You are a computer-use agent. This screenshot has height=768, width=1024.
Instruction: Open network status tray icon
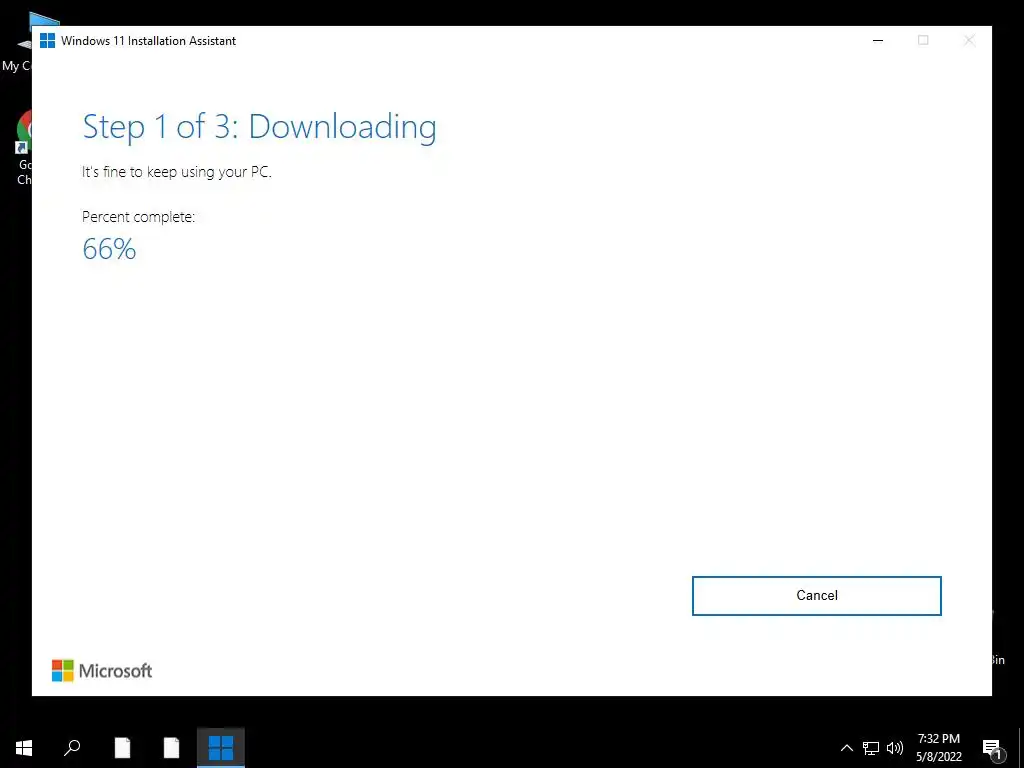coord(871,748)
